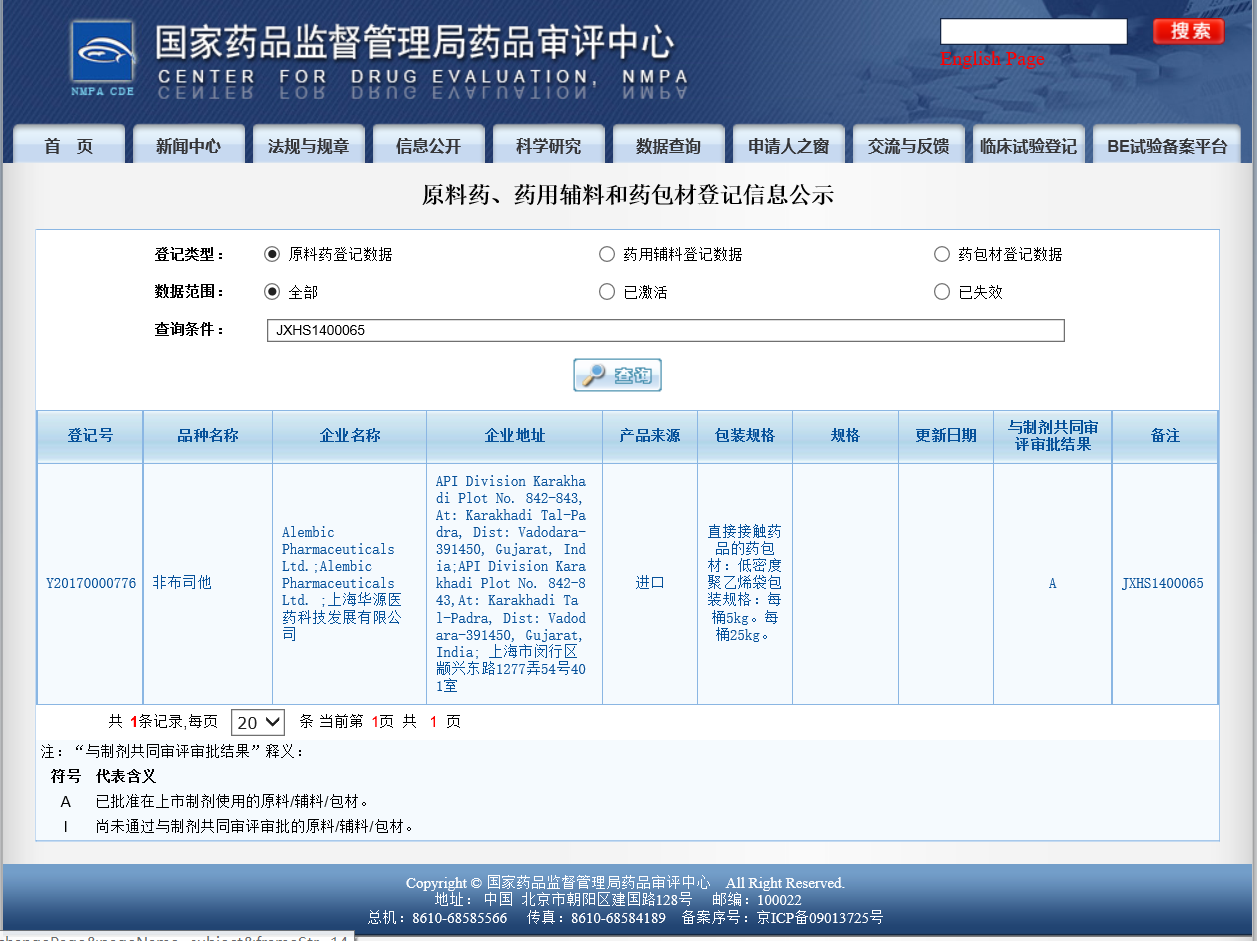
Task: Select the 药包材登记数据 radio button
Action: tap(941, 254)
